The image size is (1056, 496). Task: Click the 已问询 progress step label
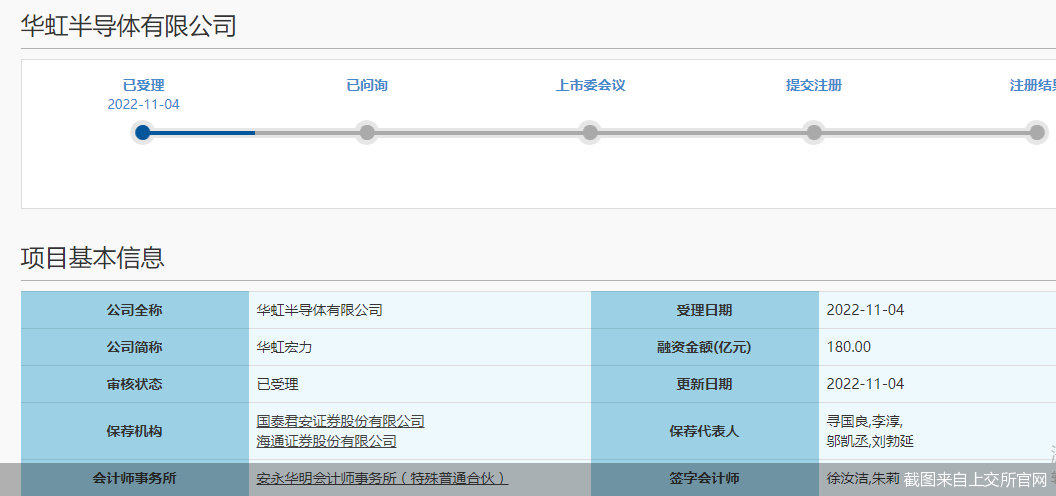(x=367, y=86)
